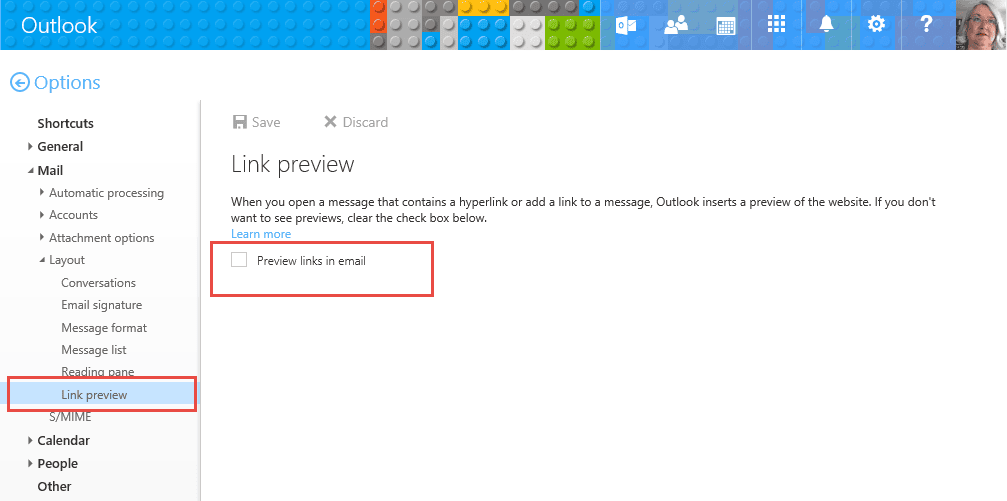Click the Save label text
This screenshot has height=501, width=1007.
pos(266,122)
